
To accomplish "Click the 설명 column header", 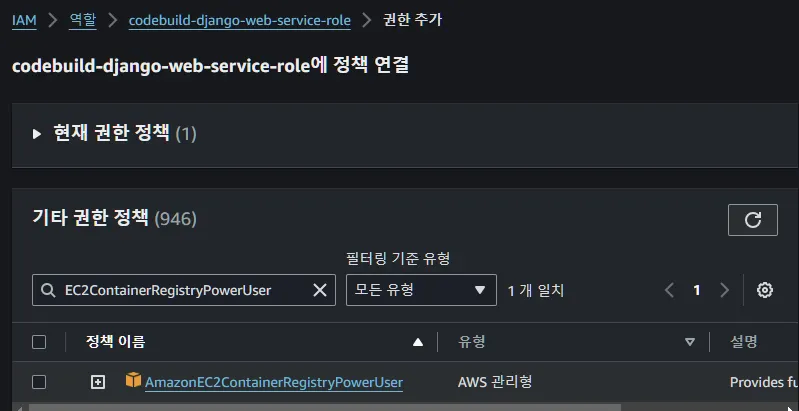I will click(744, 342).
